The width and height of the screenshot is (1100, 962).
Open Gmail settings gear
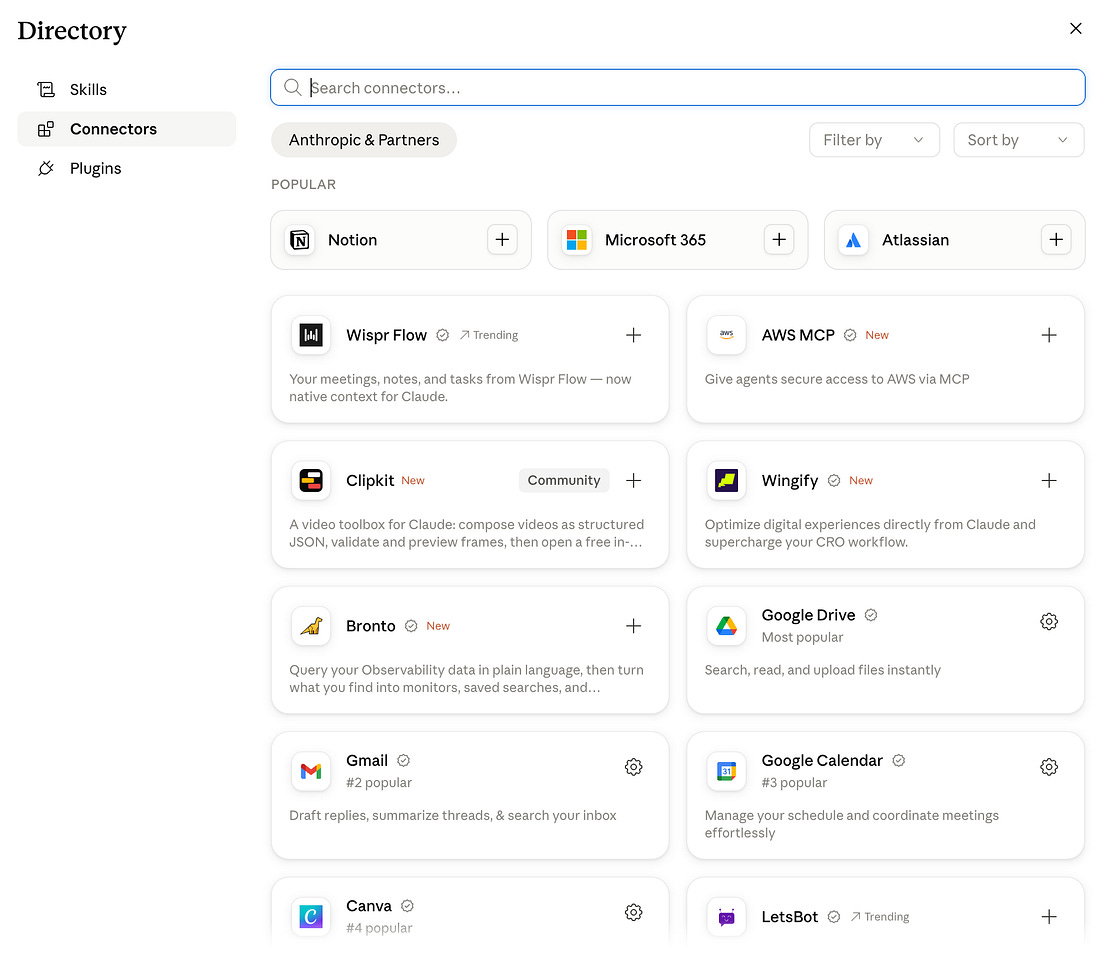[x=633, y=767]
